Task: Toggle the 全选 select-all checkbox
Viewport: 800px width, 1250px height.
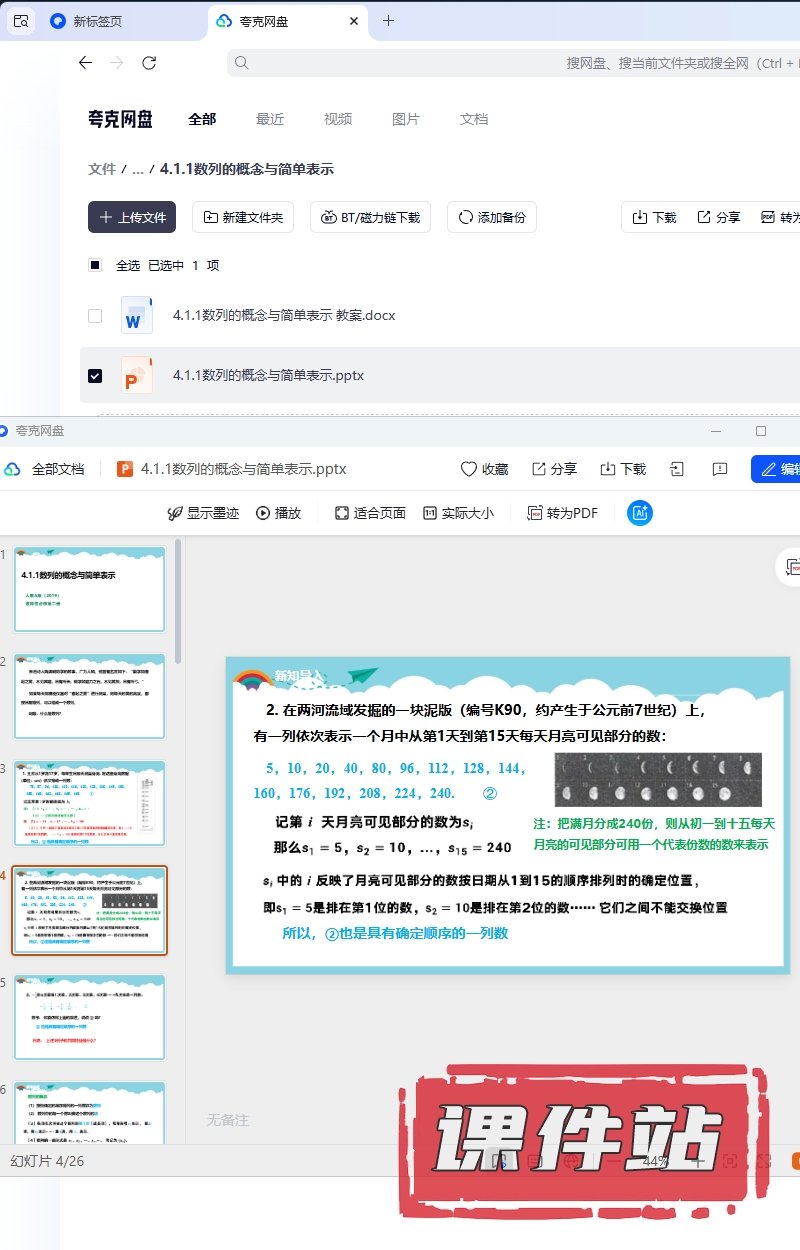Action: [95, 266]
